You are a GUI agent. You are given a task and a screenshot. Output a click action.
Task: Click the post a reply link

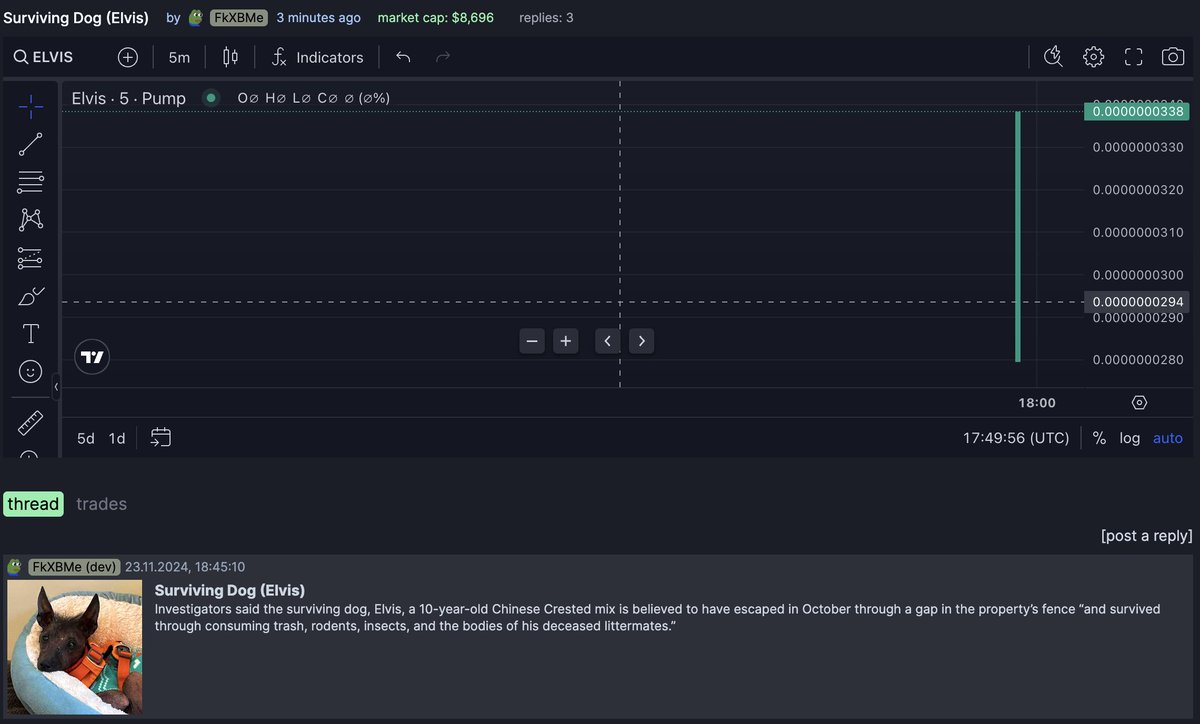click(x=1147, y=535)
